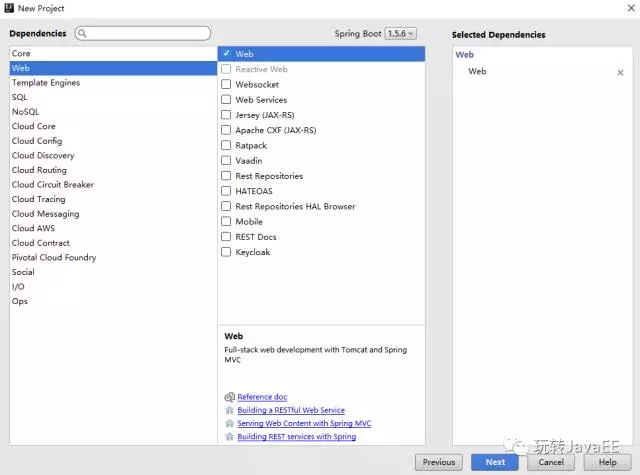Click the search magnifier icon
640x475 pixels.
pyautogui.click(x=82, y=33)
